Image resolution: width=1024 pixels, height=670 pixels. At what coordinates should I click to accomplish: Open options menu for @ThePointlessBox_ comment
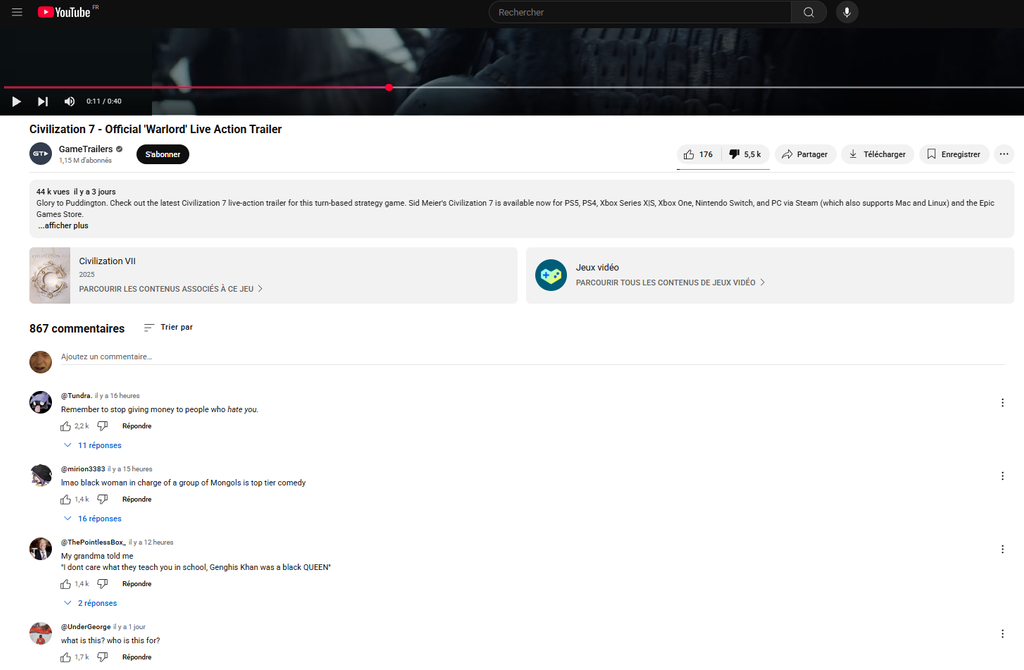(1002, 549)
